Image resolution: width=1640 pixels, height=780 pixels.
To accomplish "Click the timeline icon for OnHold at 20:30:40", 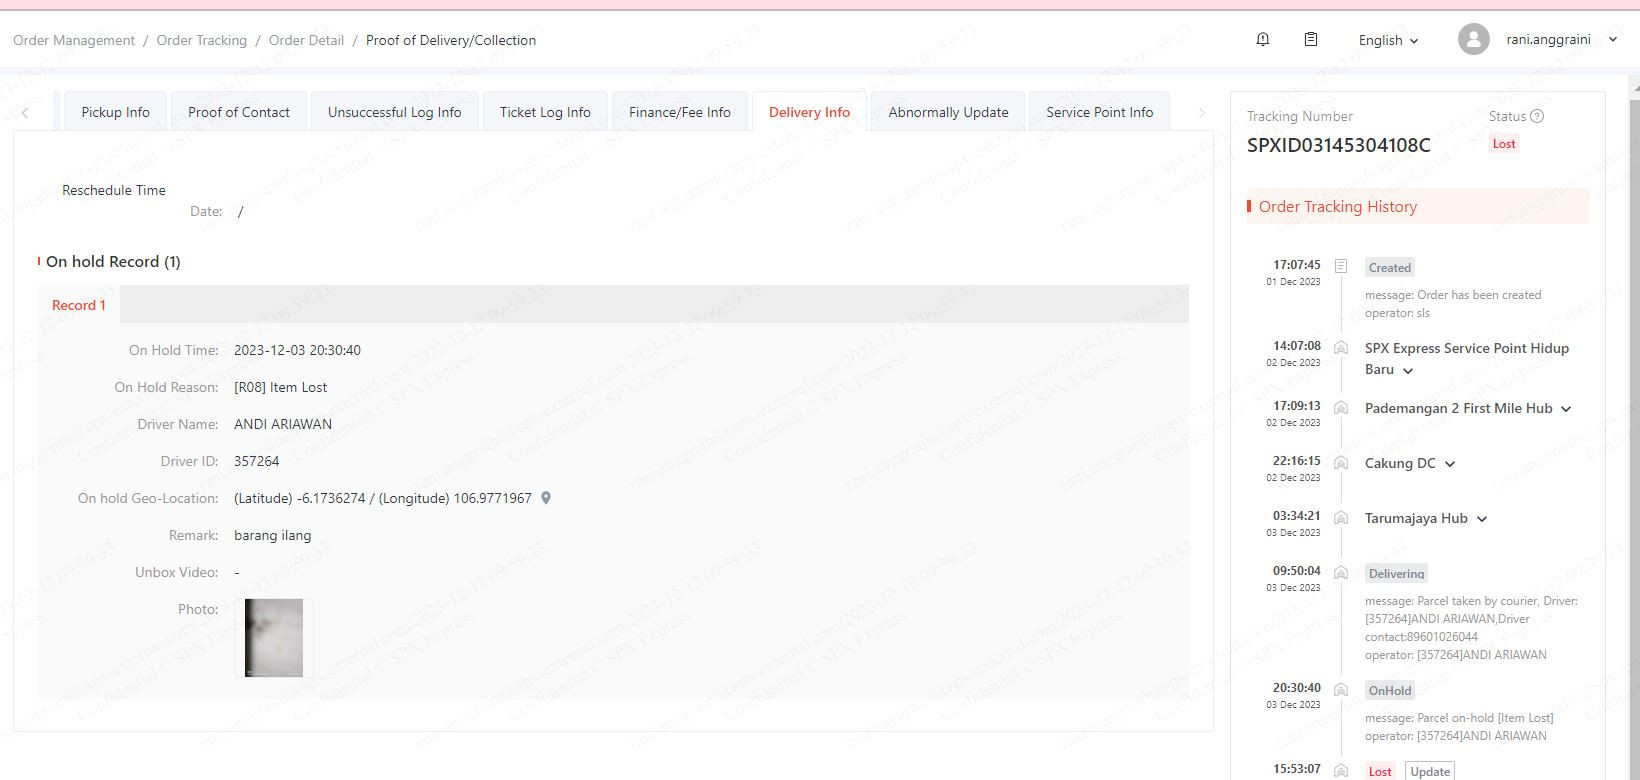I will (x=1341, y=689).
